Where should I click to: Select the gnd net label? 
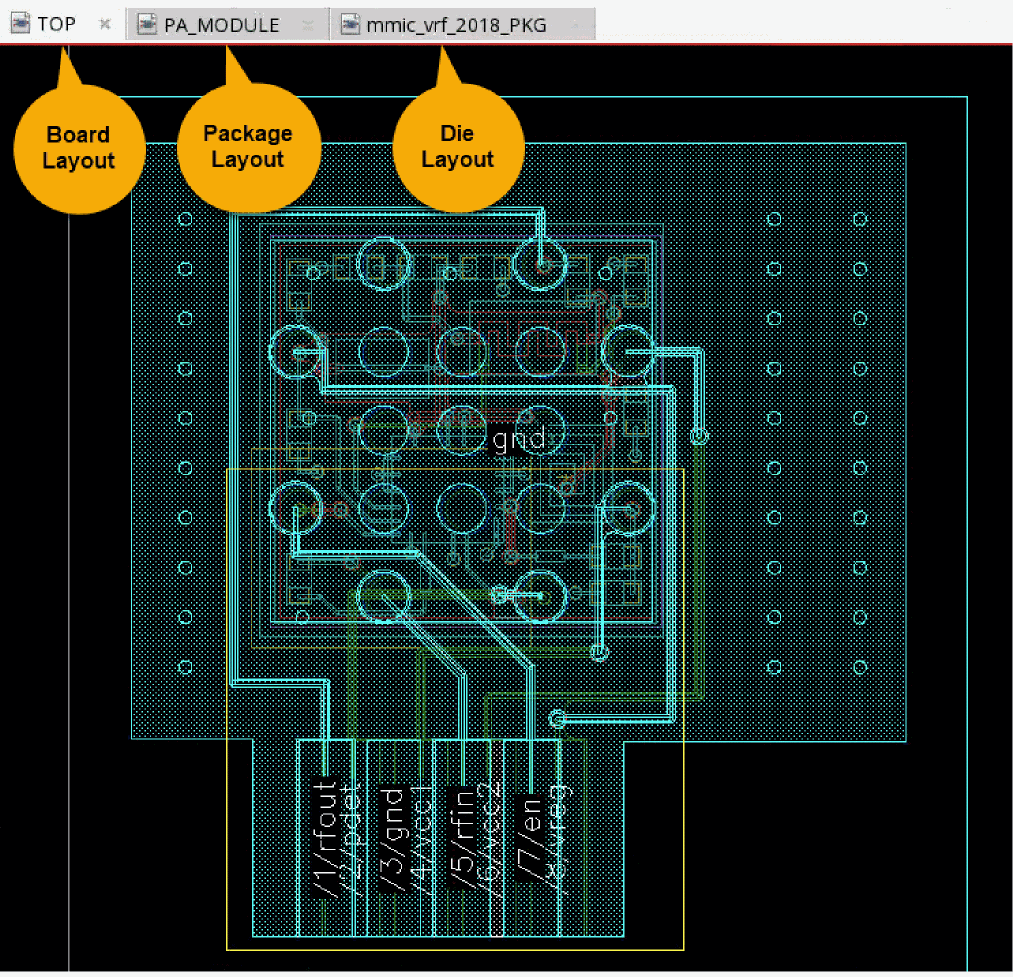point(519,438)
